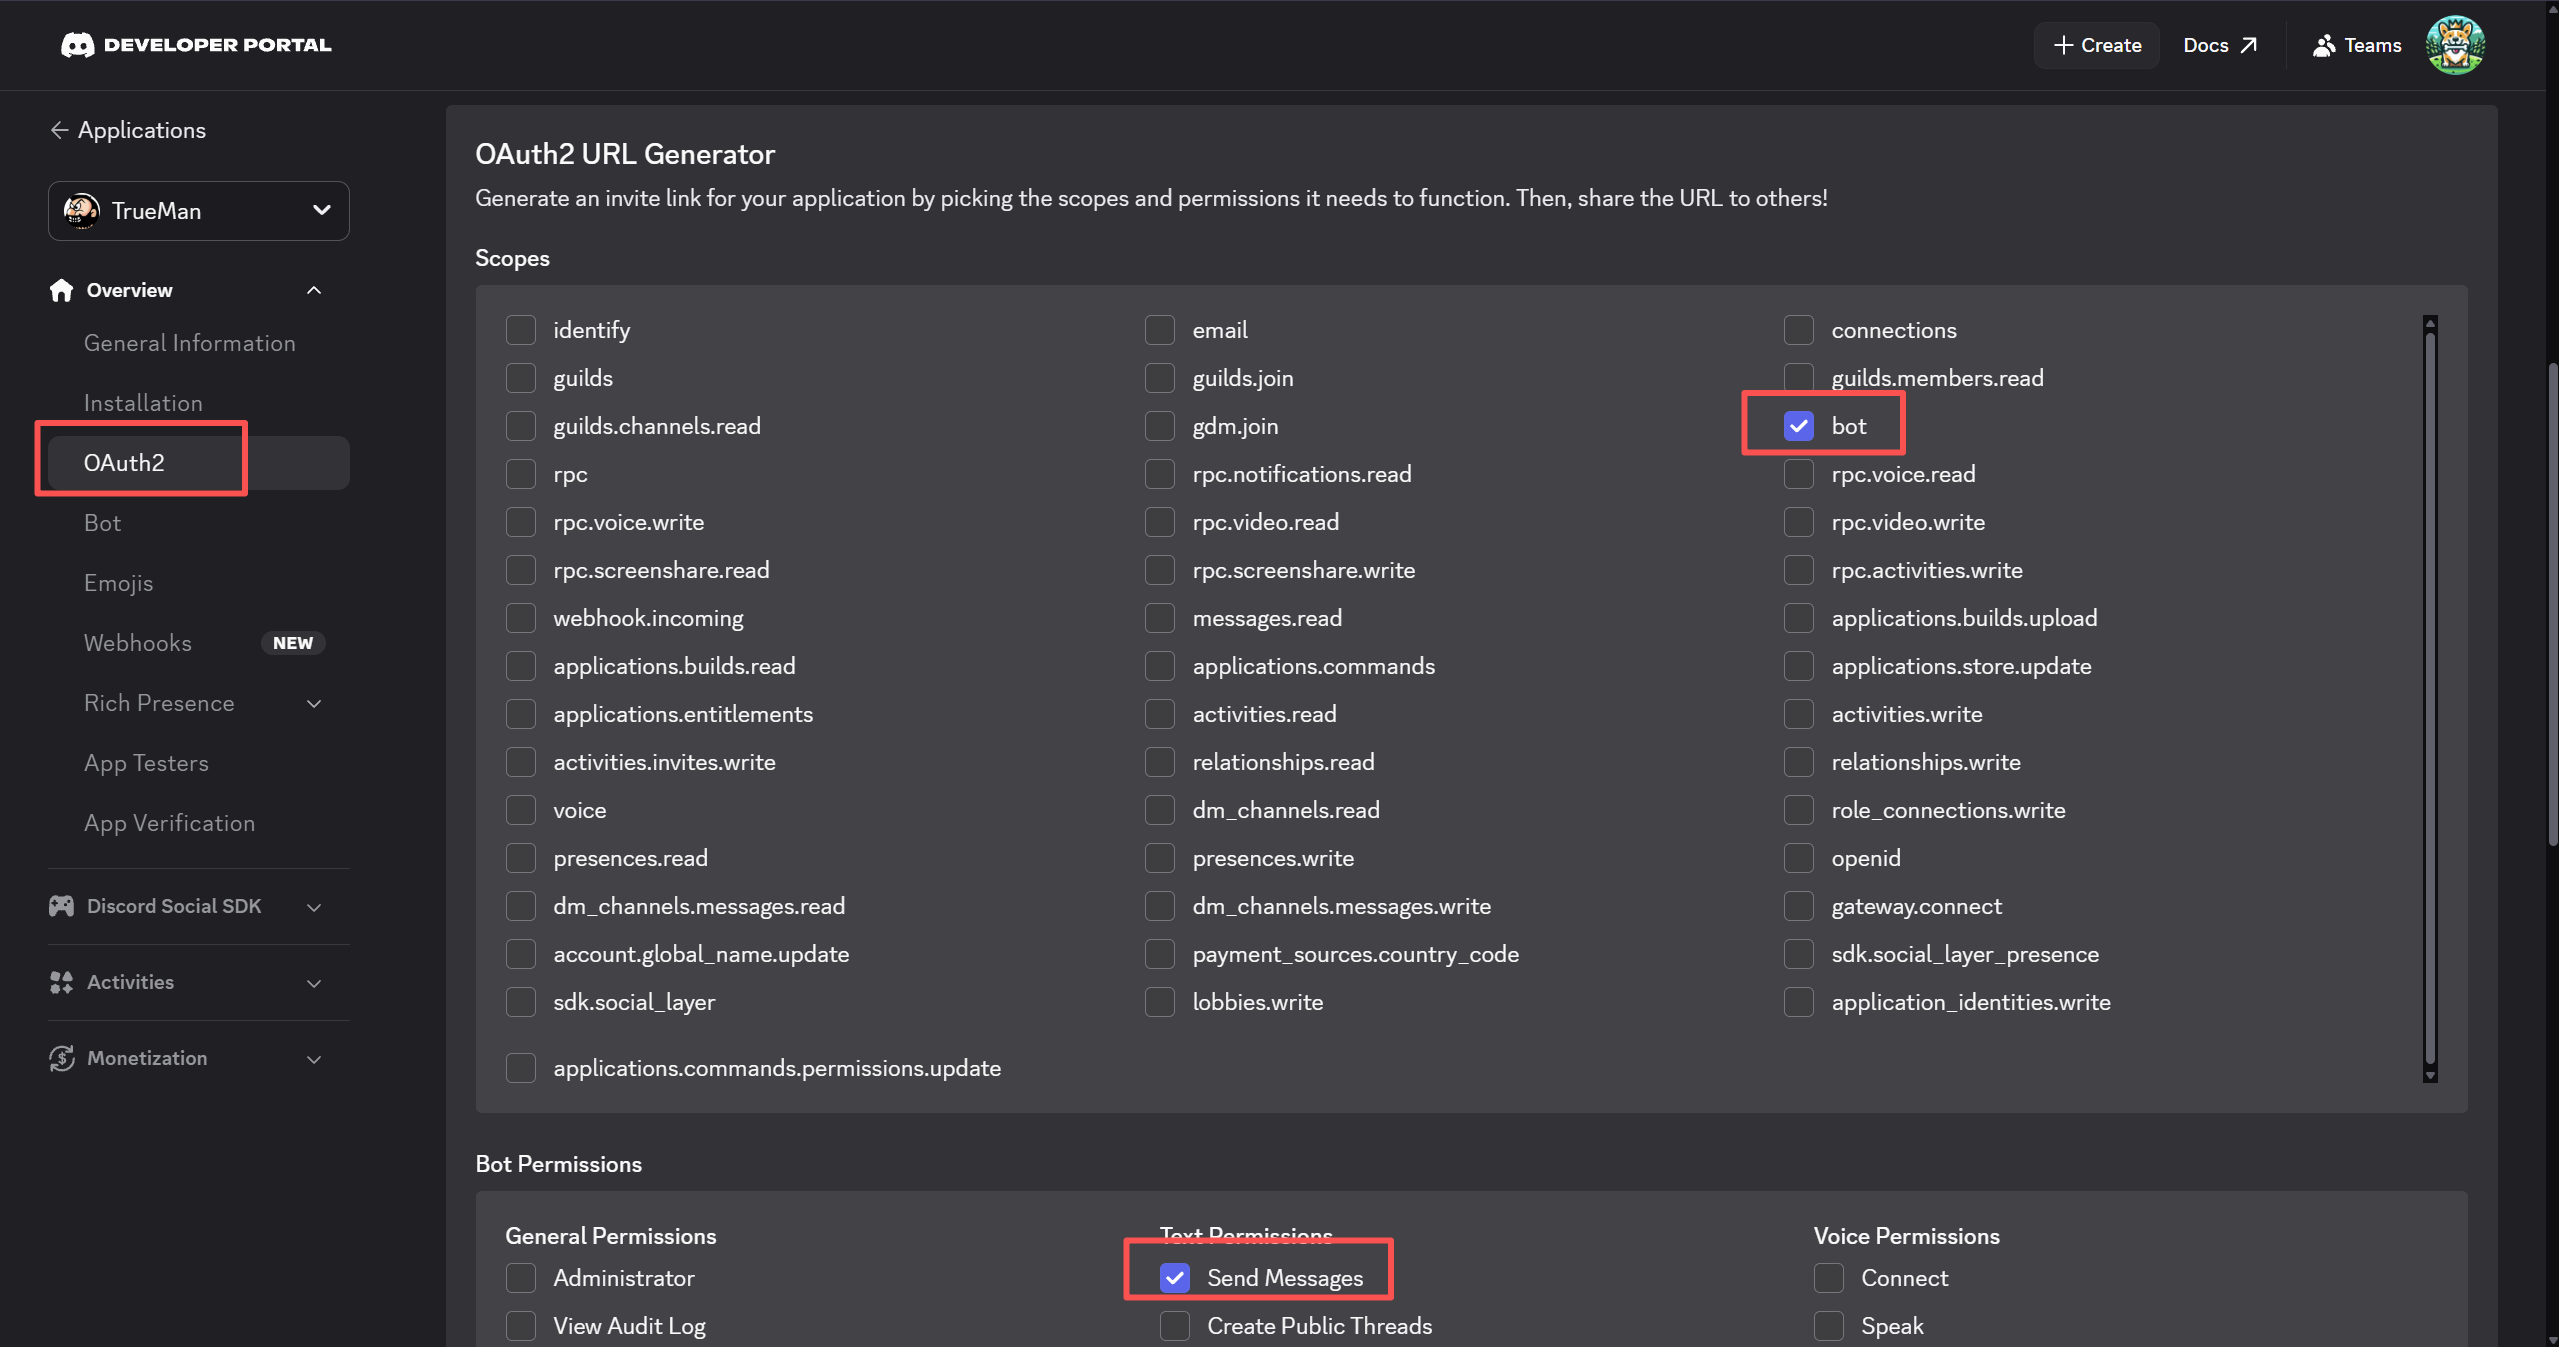Expand the Rich Presence submenu chevron
This screenshot has height=1347, width=2559.
(x=314, y=704)
